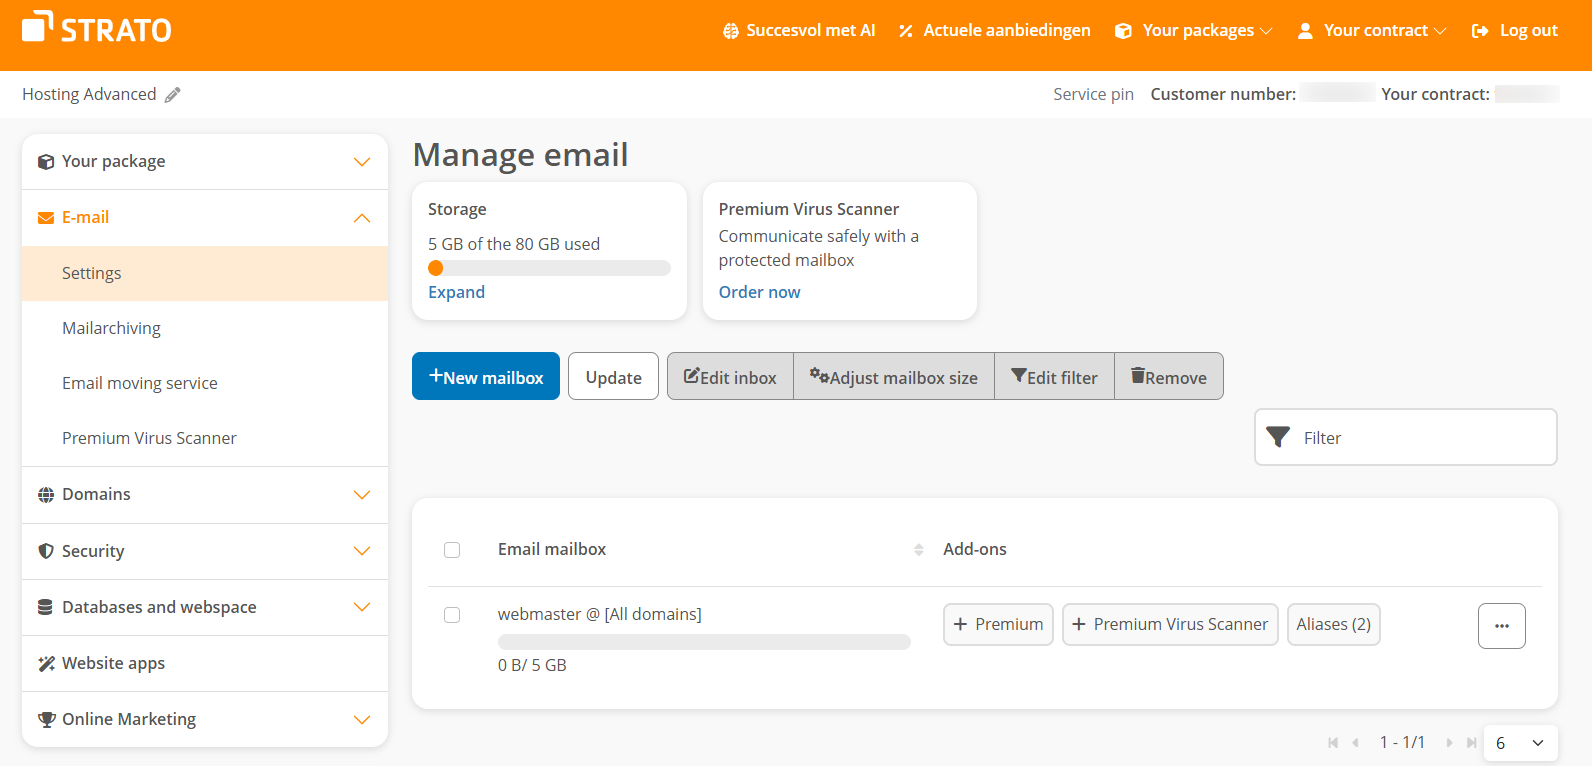Click the Service pin link
The width and height of the screenshot is (1592, 766).
tap(1093, 94)
